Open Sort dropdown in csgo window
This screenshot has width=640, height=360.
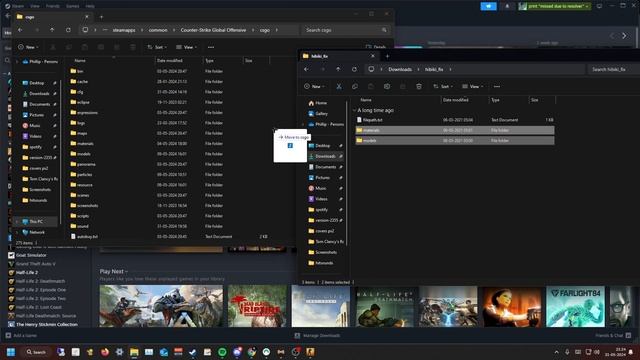click(x=157, y=47)
